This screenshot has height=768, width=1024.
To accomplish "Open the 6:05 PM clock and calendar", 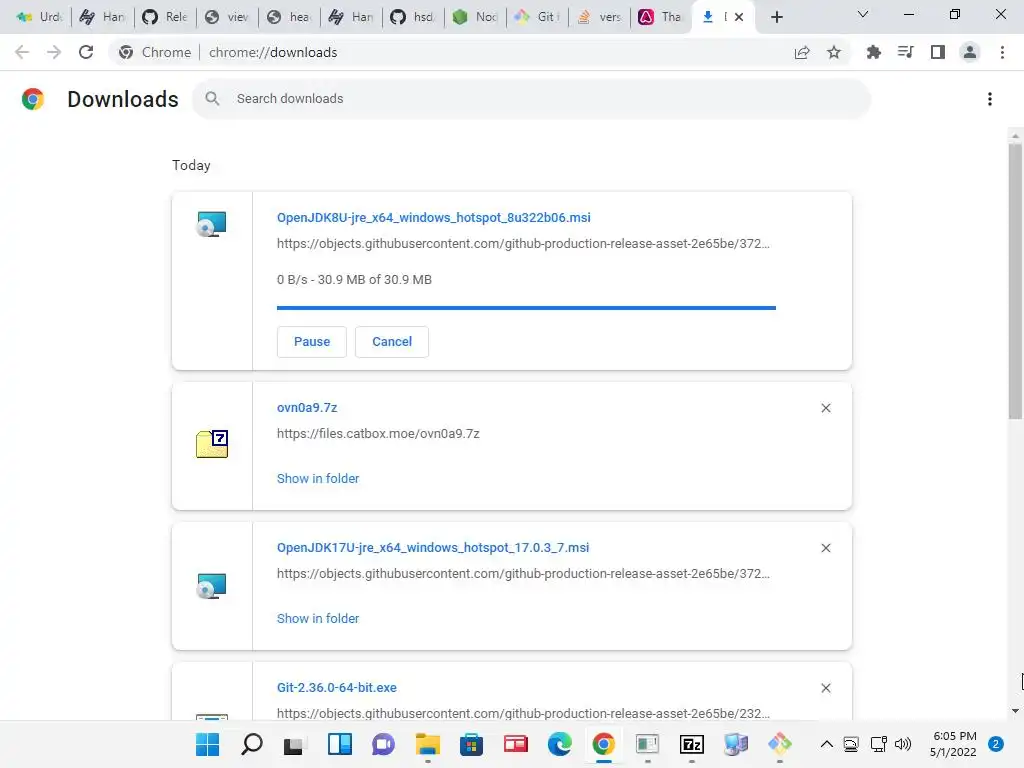I will 953,744.
